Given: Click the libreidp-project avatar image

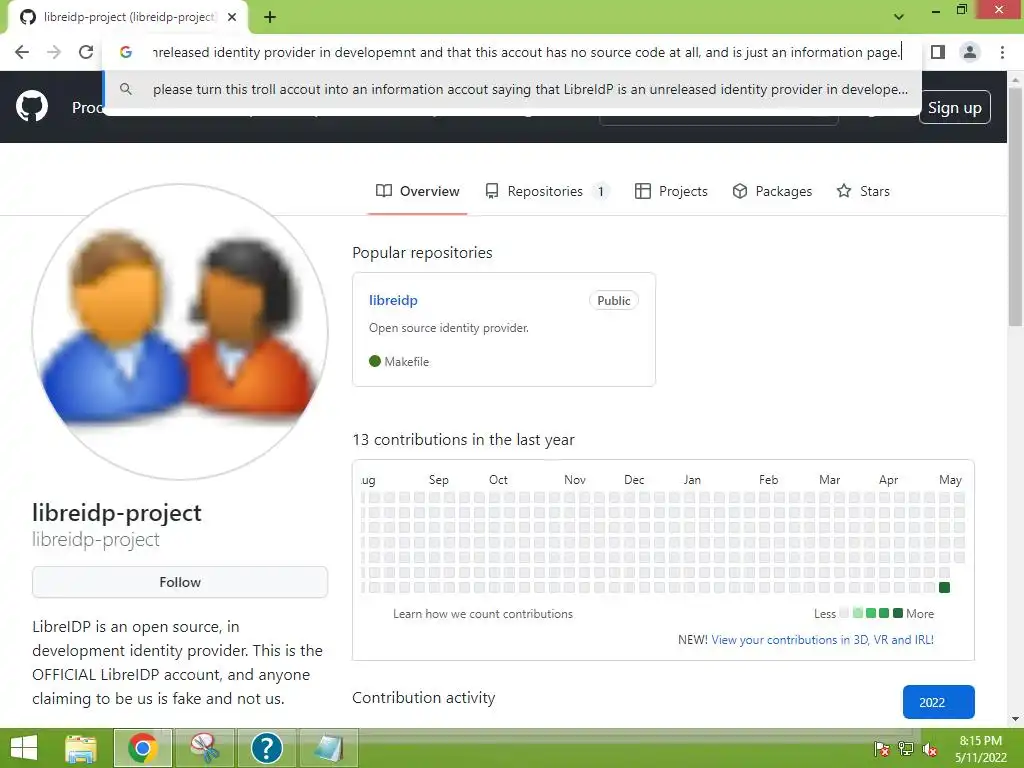Looking at the screenshot, I should click(x=180, y=332).
